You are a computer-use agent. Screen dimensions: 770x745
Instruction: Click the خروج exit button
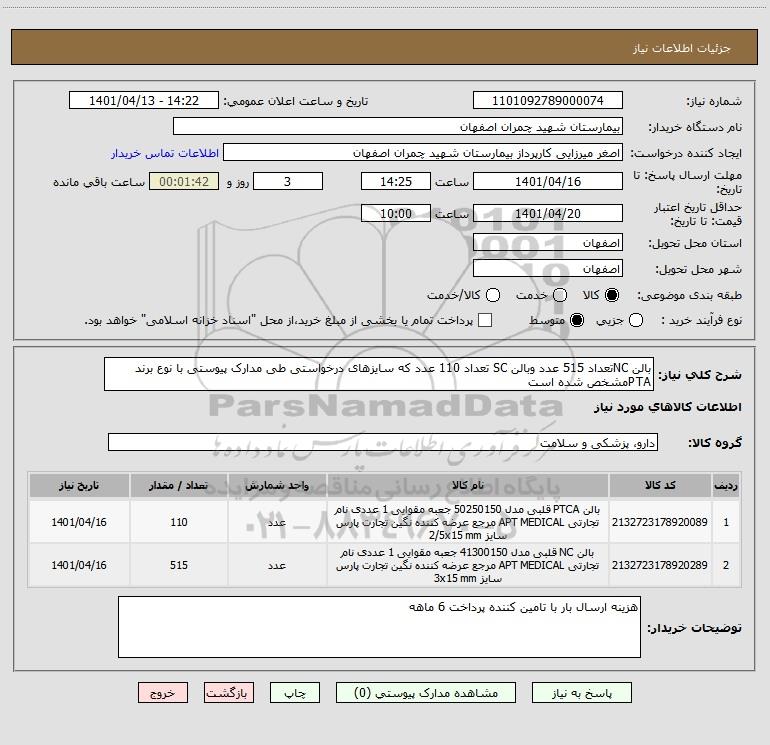click(163, 692)
